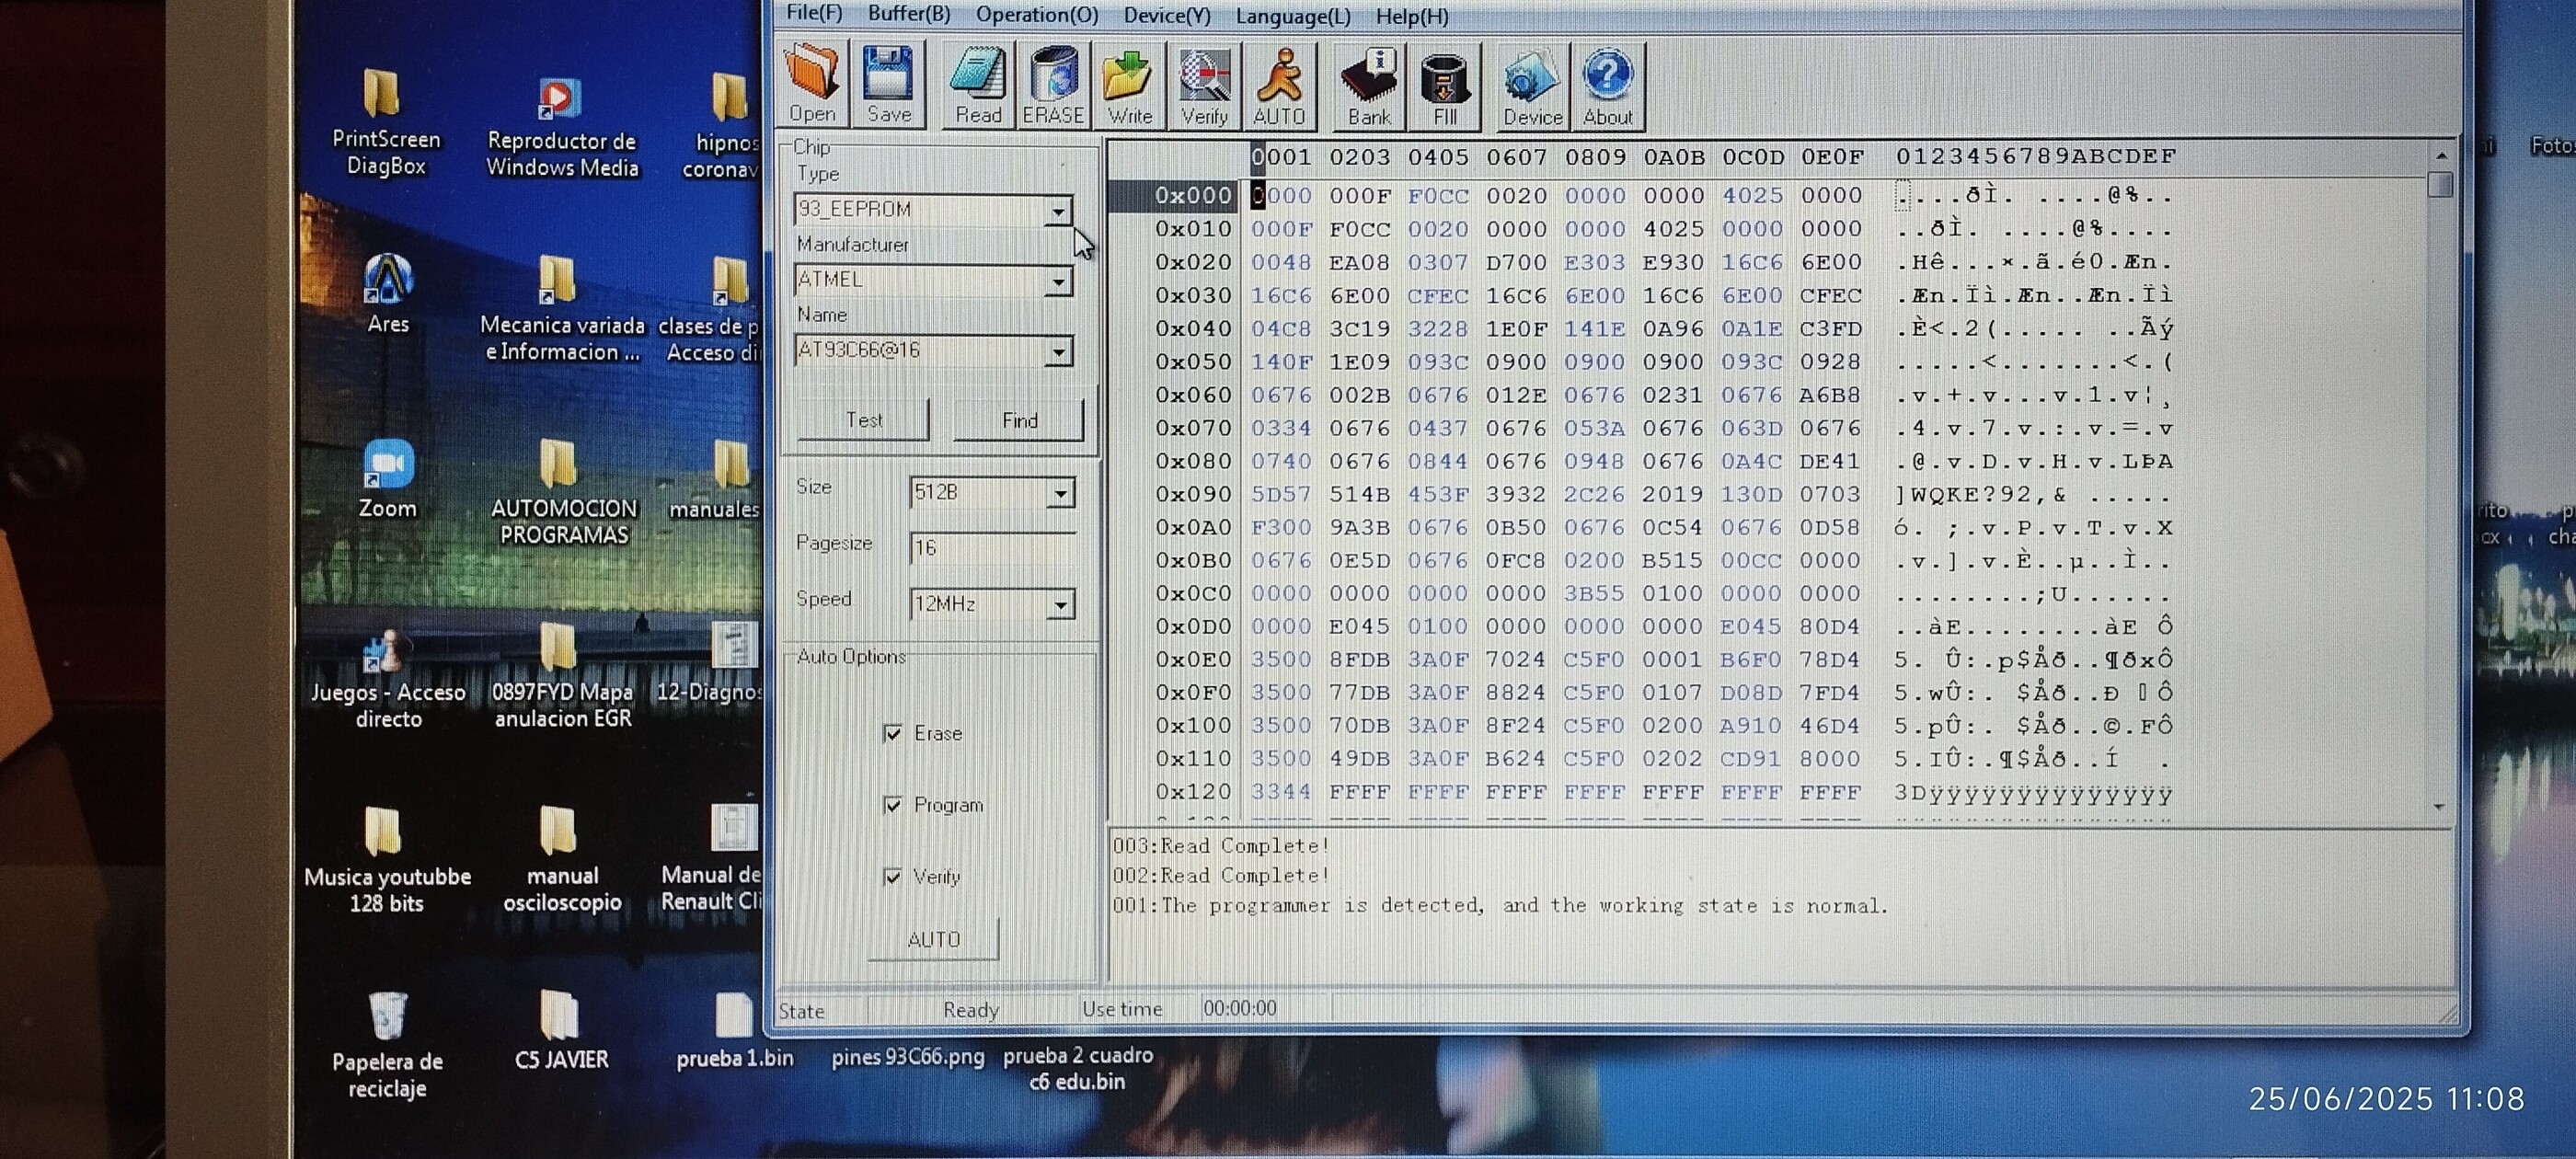Open the Manufacturer dropdown showing ATMEL
The height and width of the screenshot is (1159, 2576).
point(1058,281)
